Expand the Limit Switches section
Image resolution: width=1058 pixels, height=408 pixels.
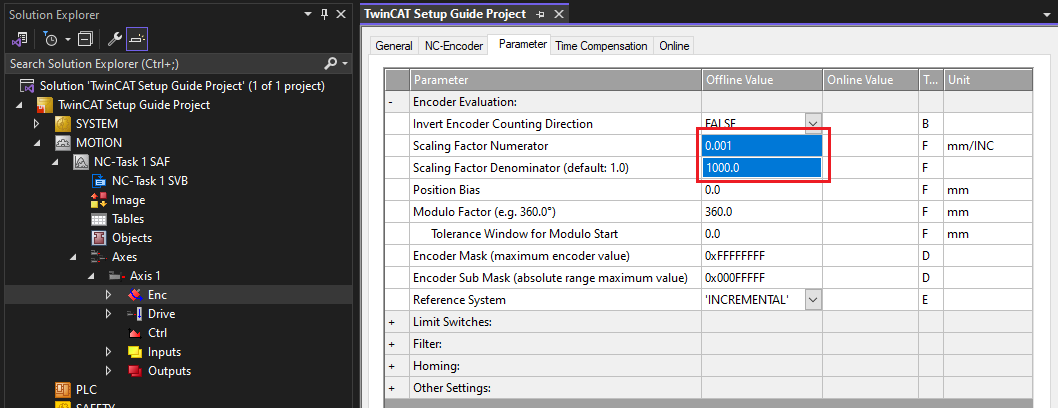click(391, 322)
